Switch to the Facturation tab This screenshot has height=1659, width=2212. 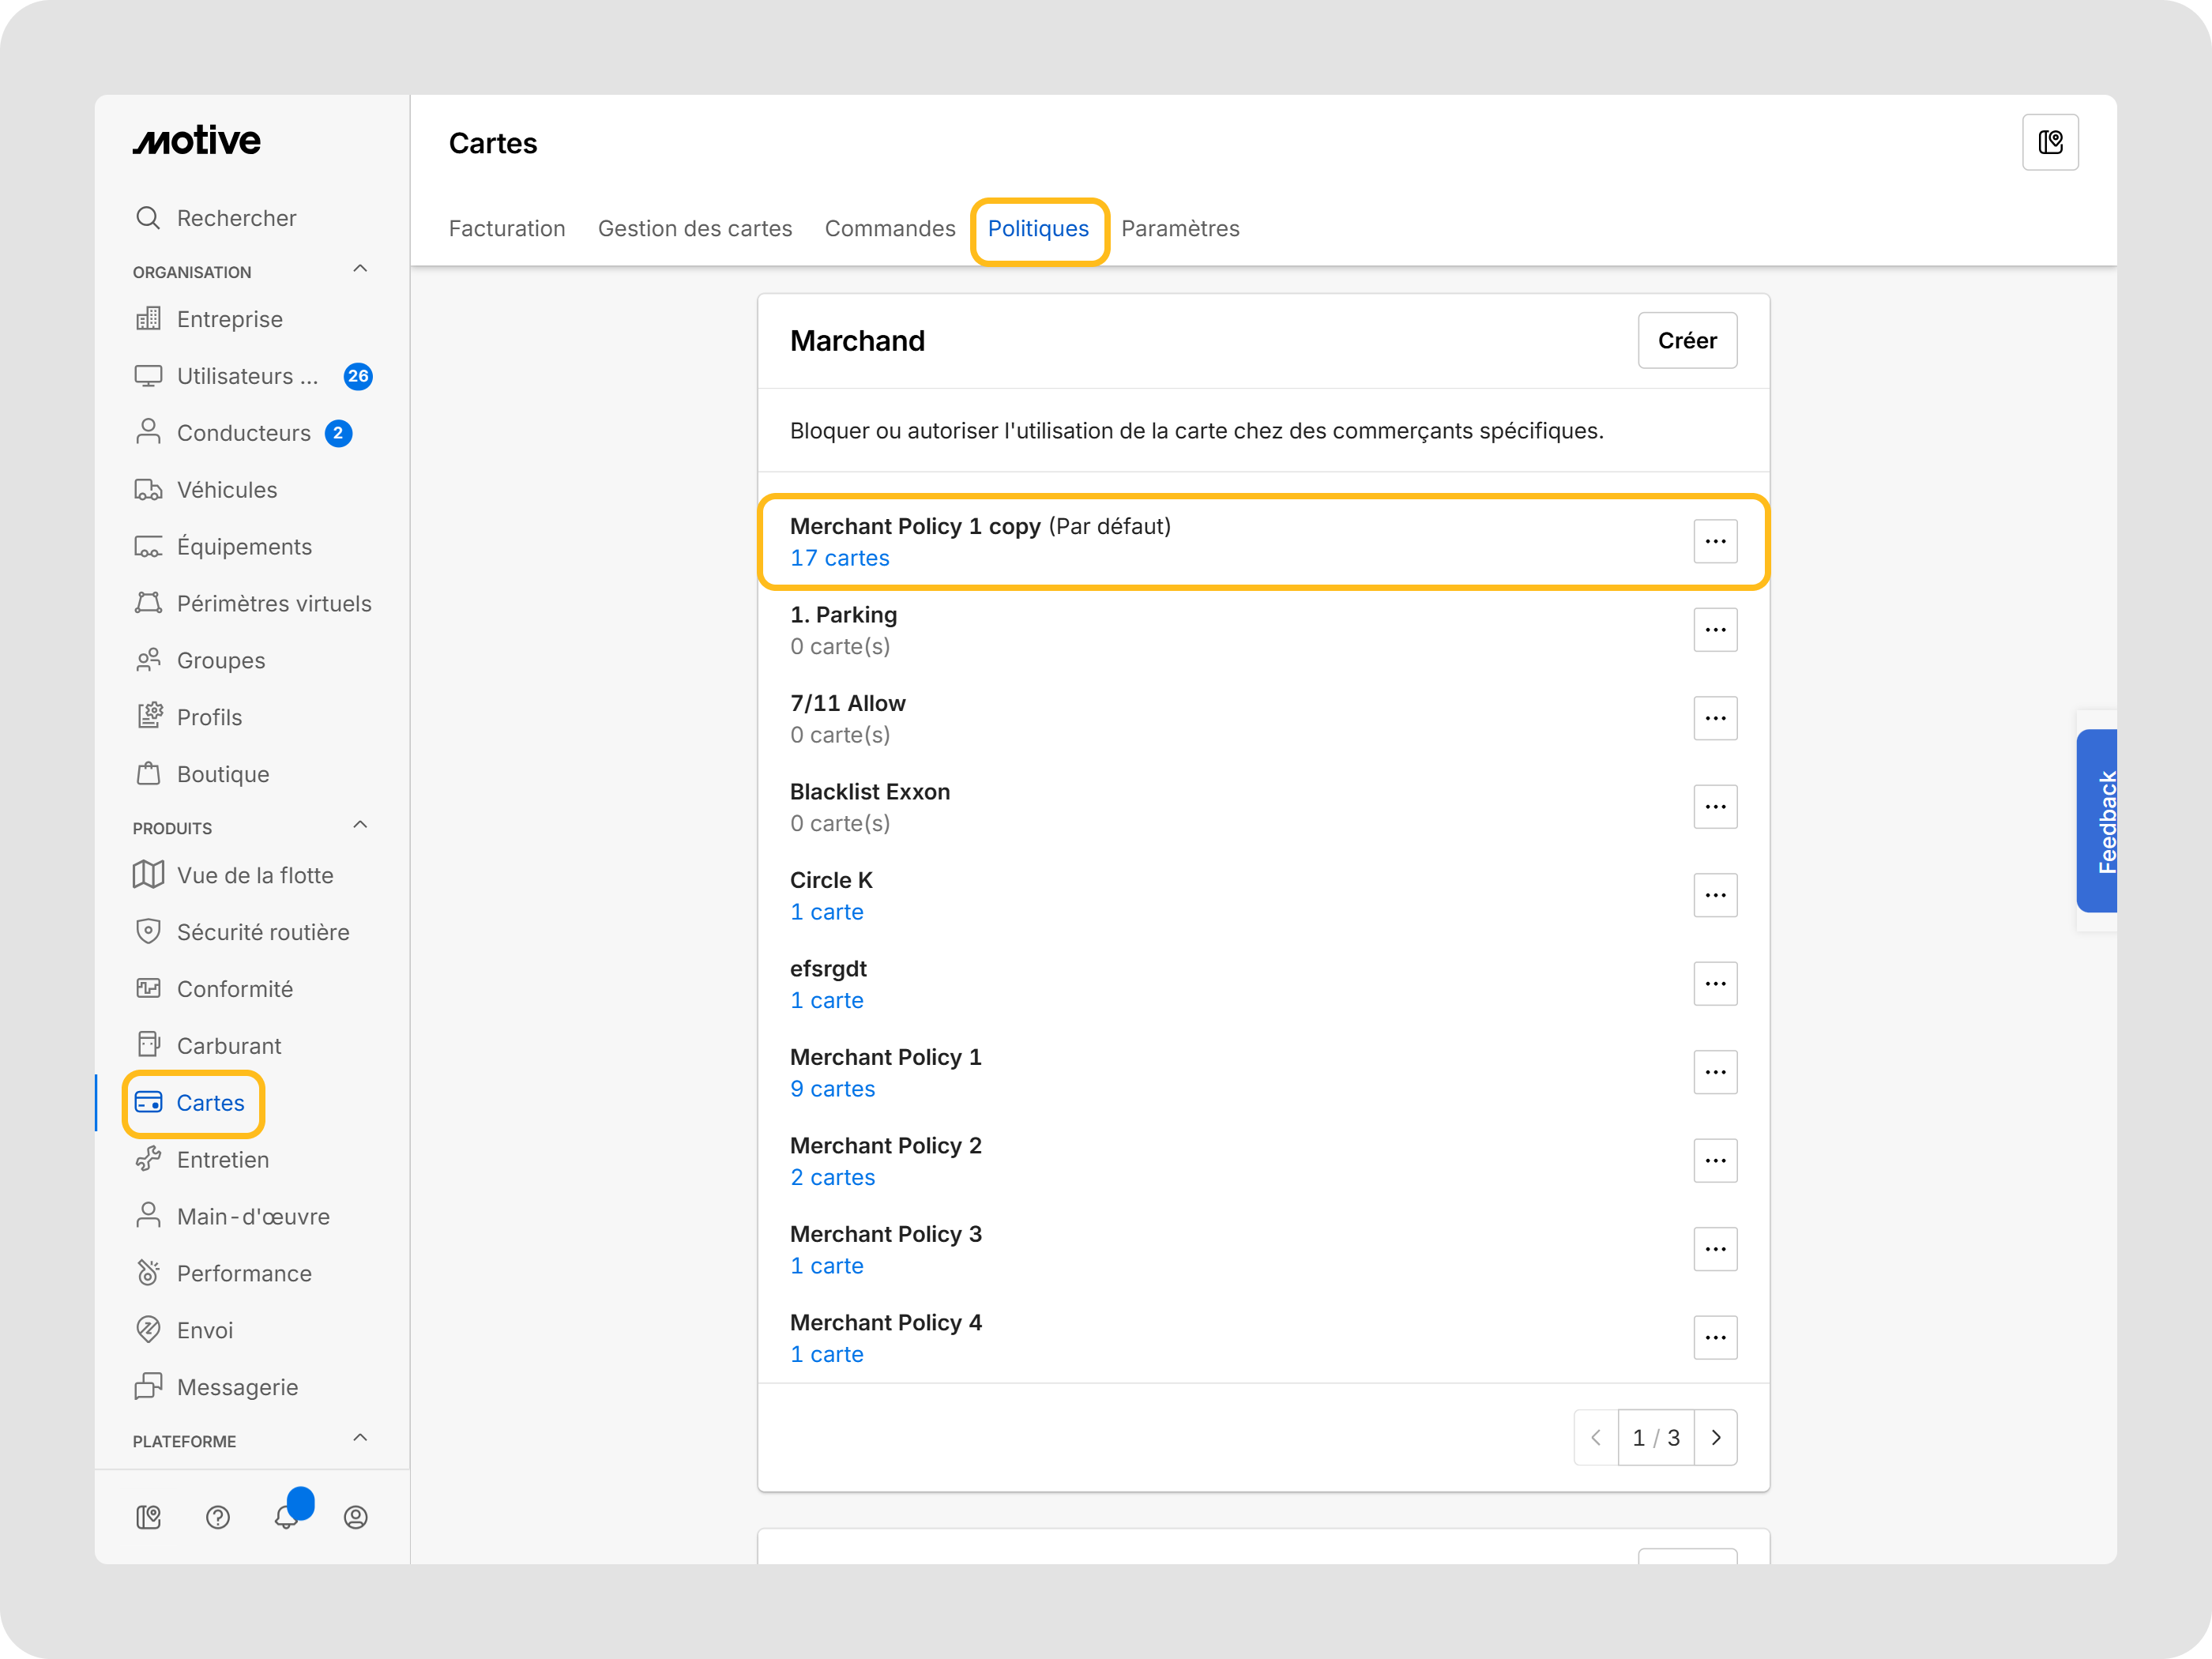(507, 228)
